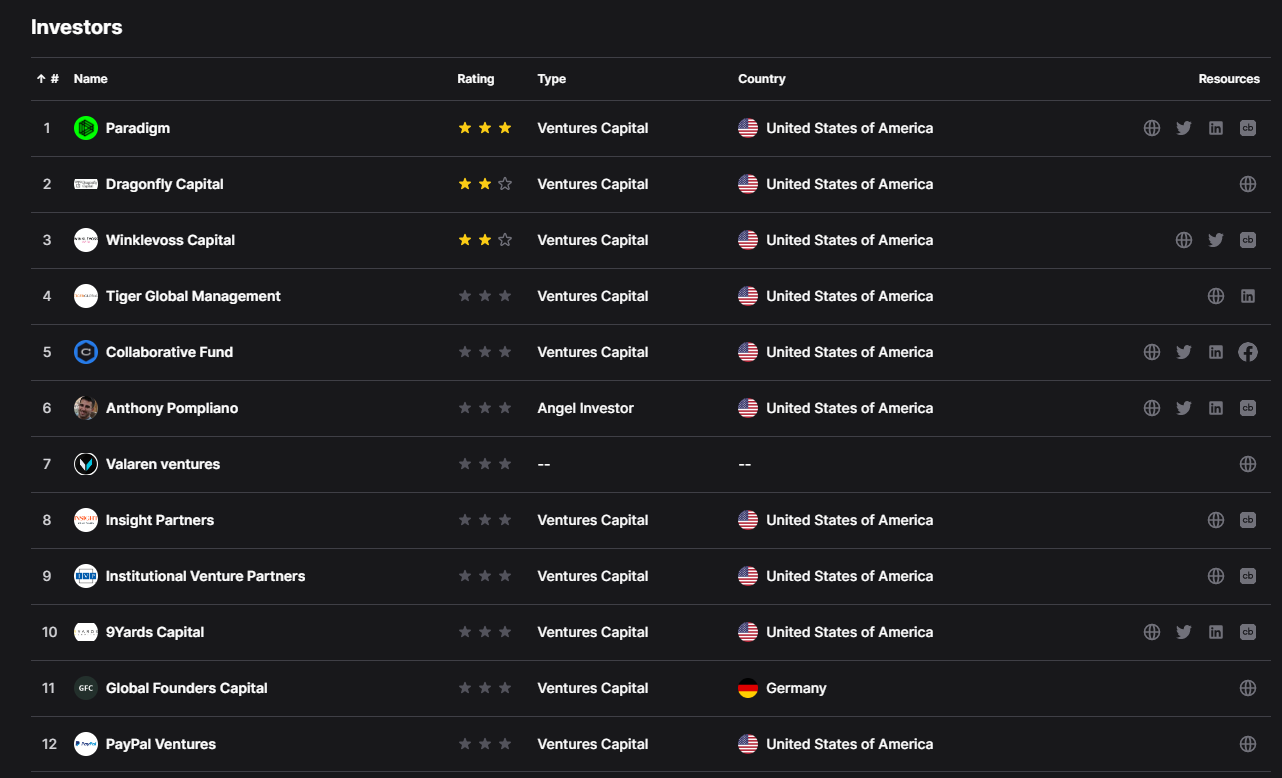Viewport: 1282px width, 778px height.
Task: Open the Anthony Pompliano investor link
Action: (172, 408)
